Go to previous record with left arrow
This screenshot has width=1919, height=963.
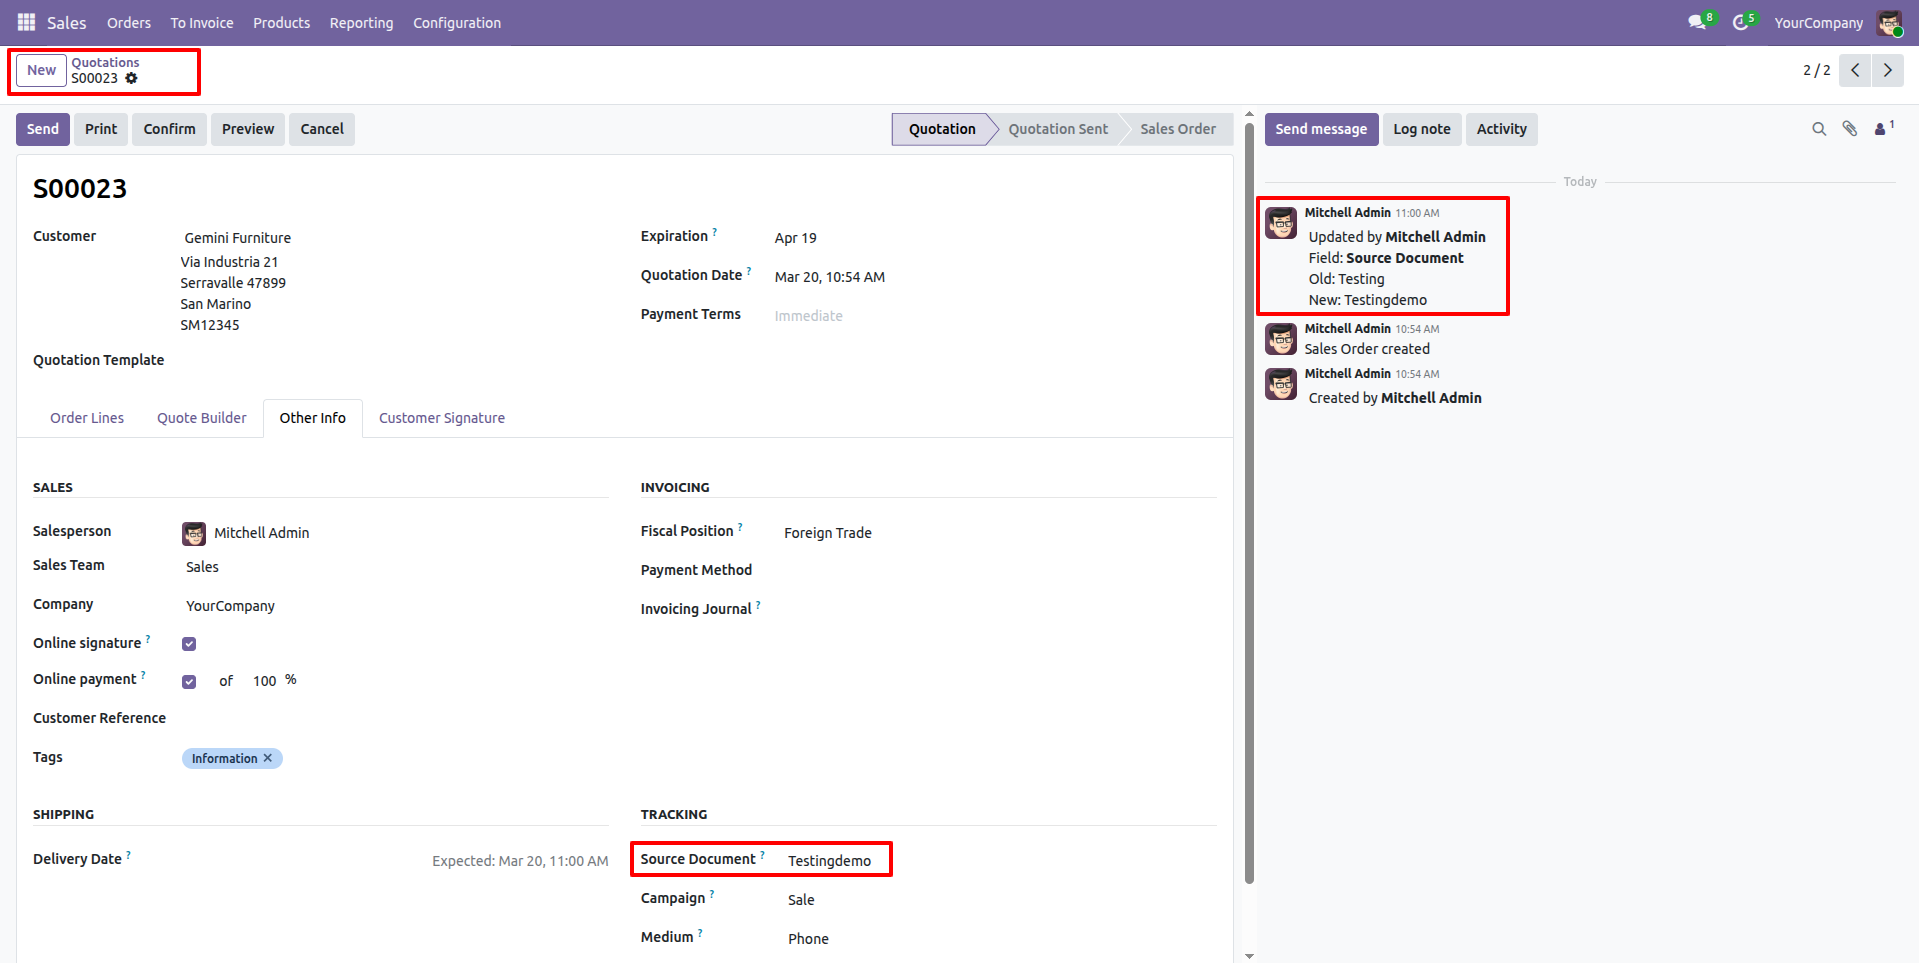point(1855,70)
